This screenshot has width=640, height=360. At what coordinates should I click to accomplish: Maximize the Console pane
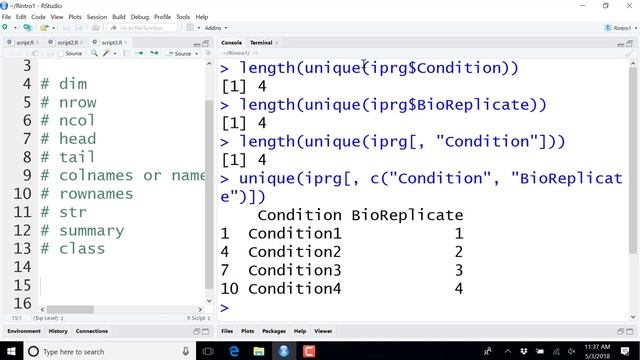629,43
